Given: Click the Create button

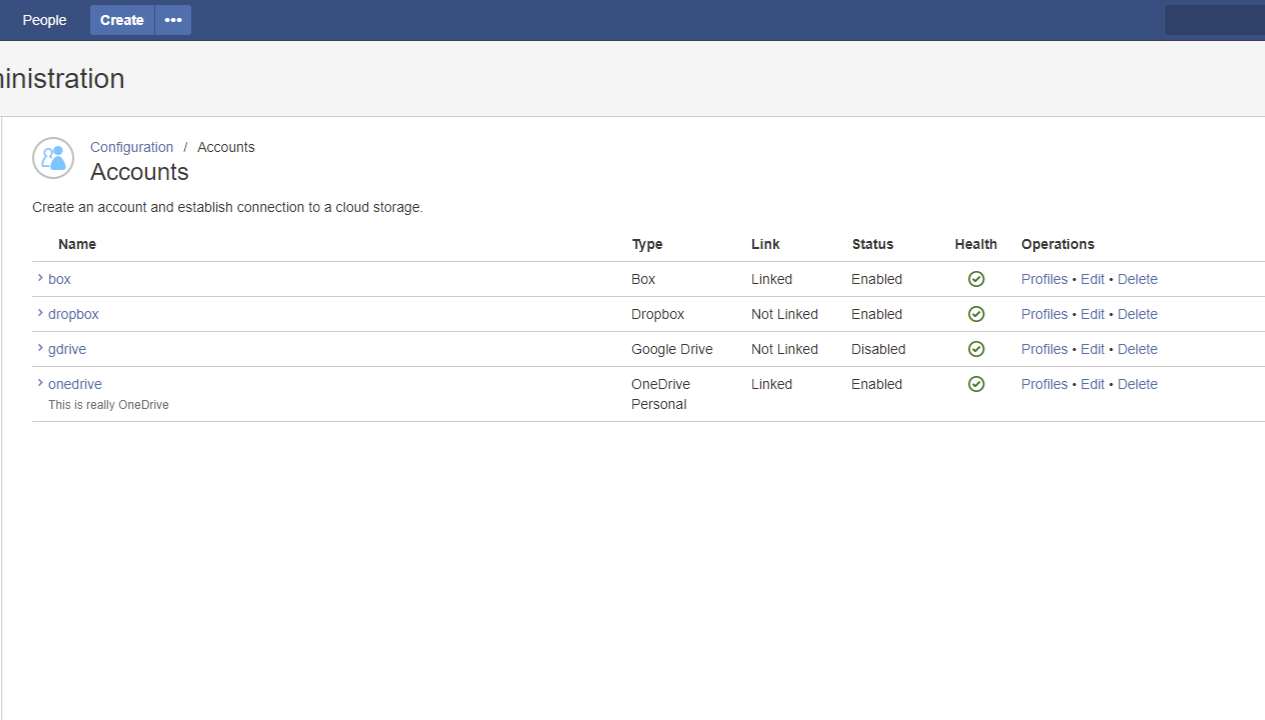Looking at the screenshot, I should point(121,20).
